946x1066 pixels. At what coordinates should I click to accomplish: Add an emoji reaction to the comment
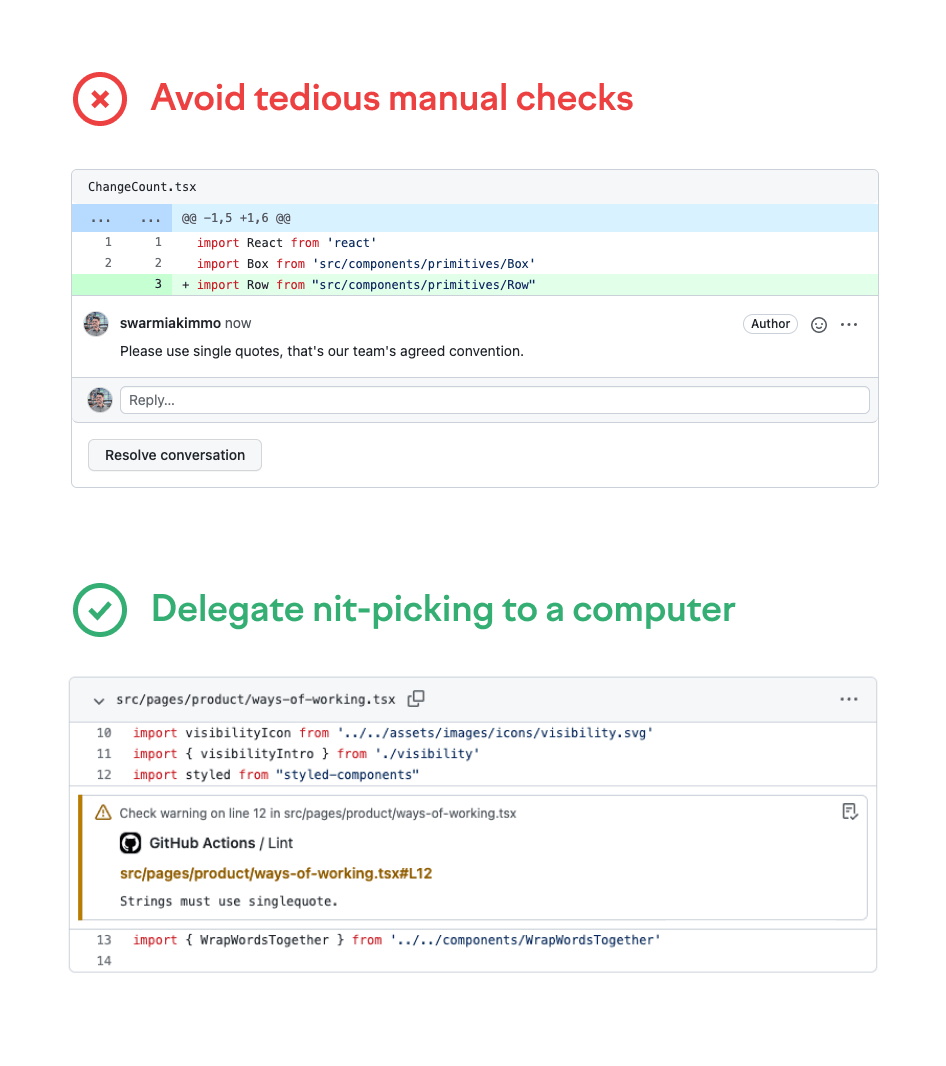pyautogui.click(x=818, y=324)
